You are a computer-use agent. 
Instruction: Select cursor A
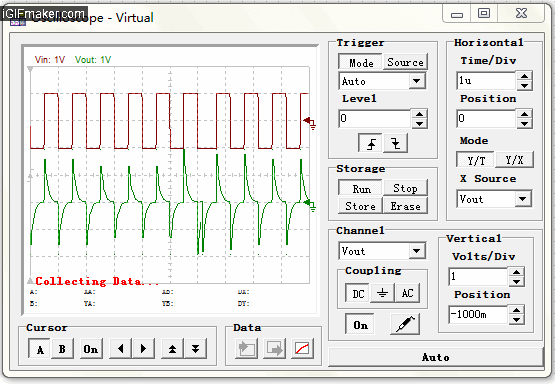(40, 349)
